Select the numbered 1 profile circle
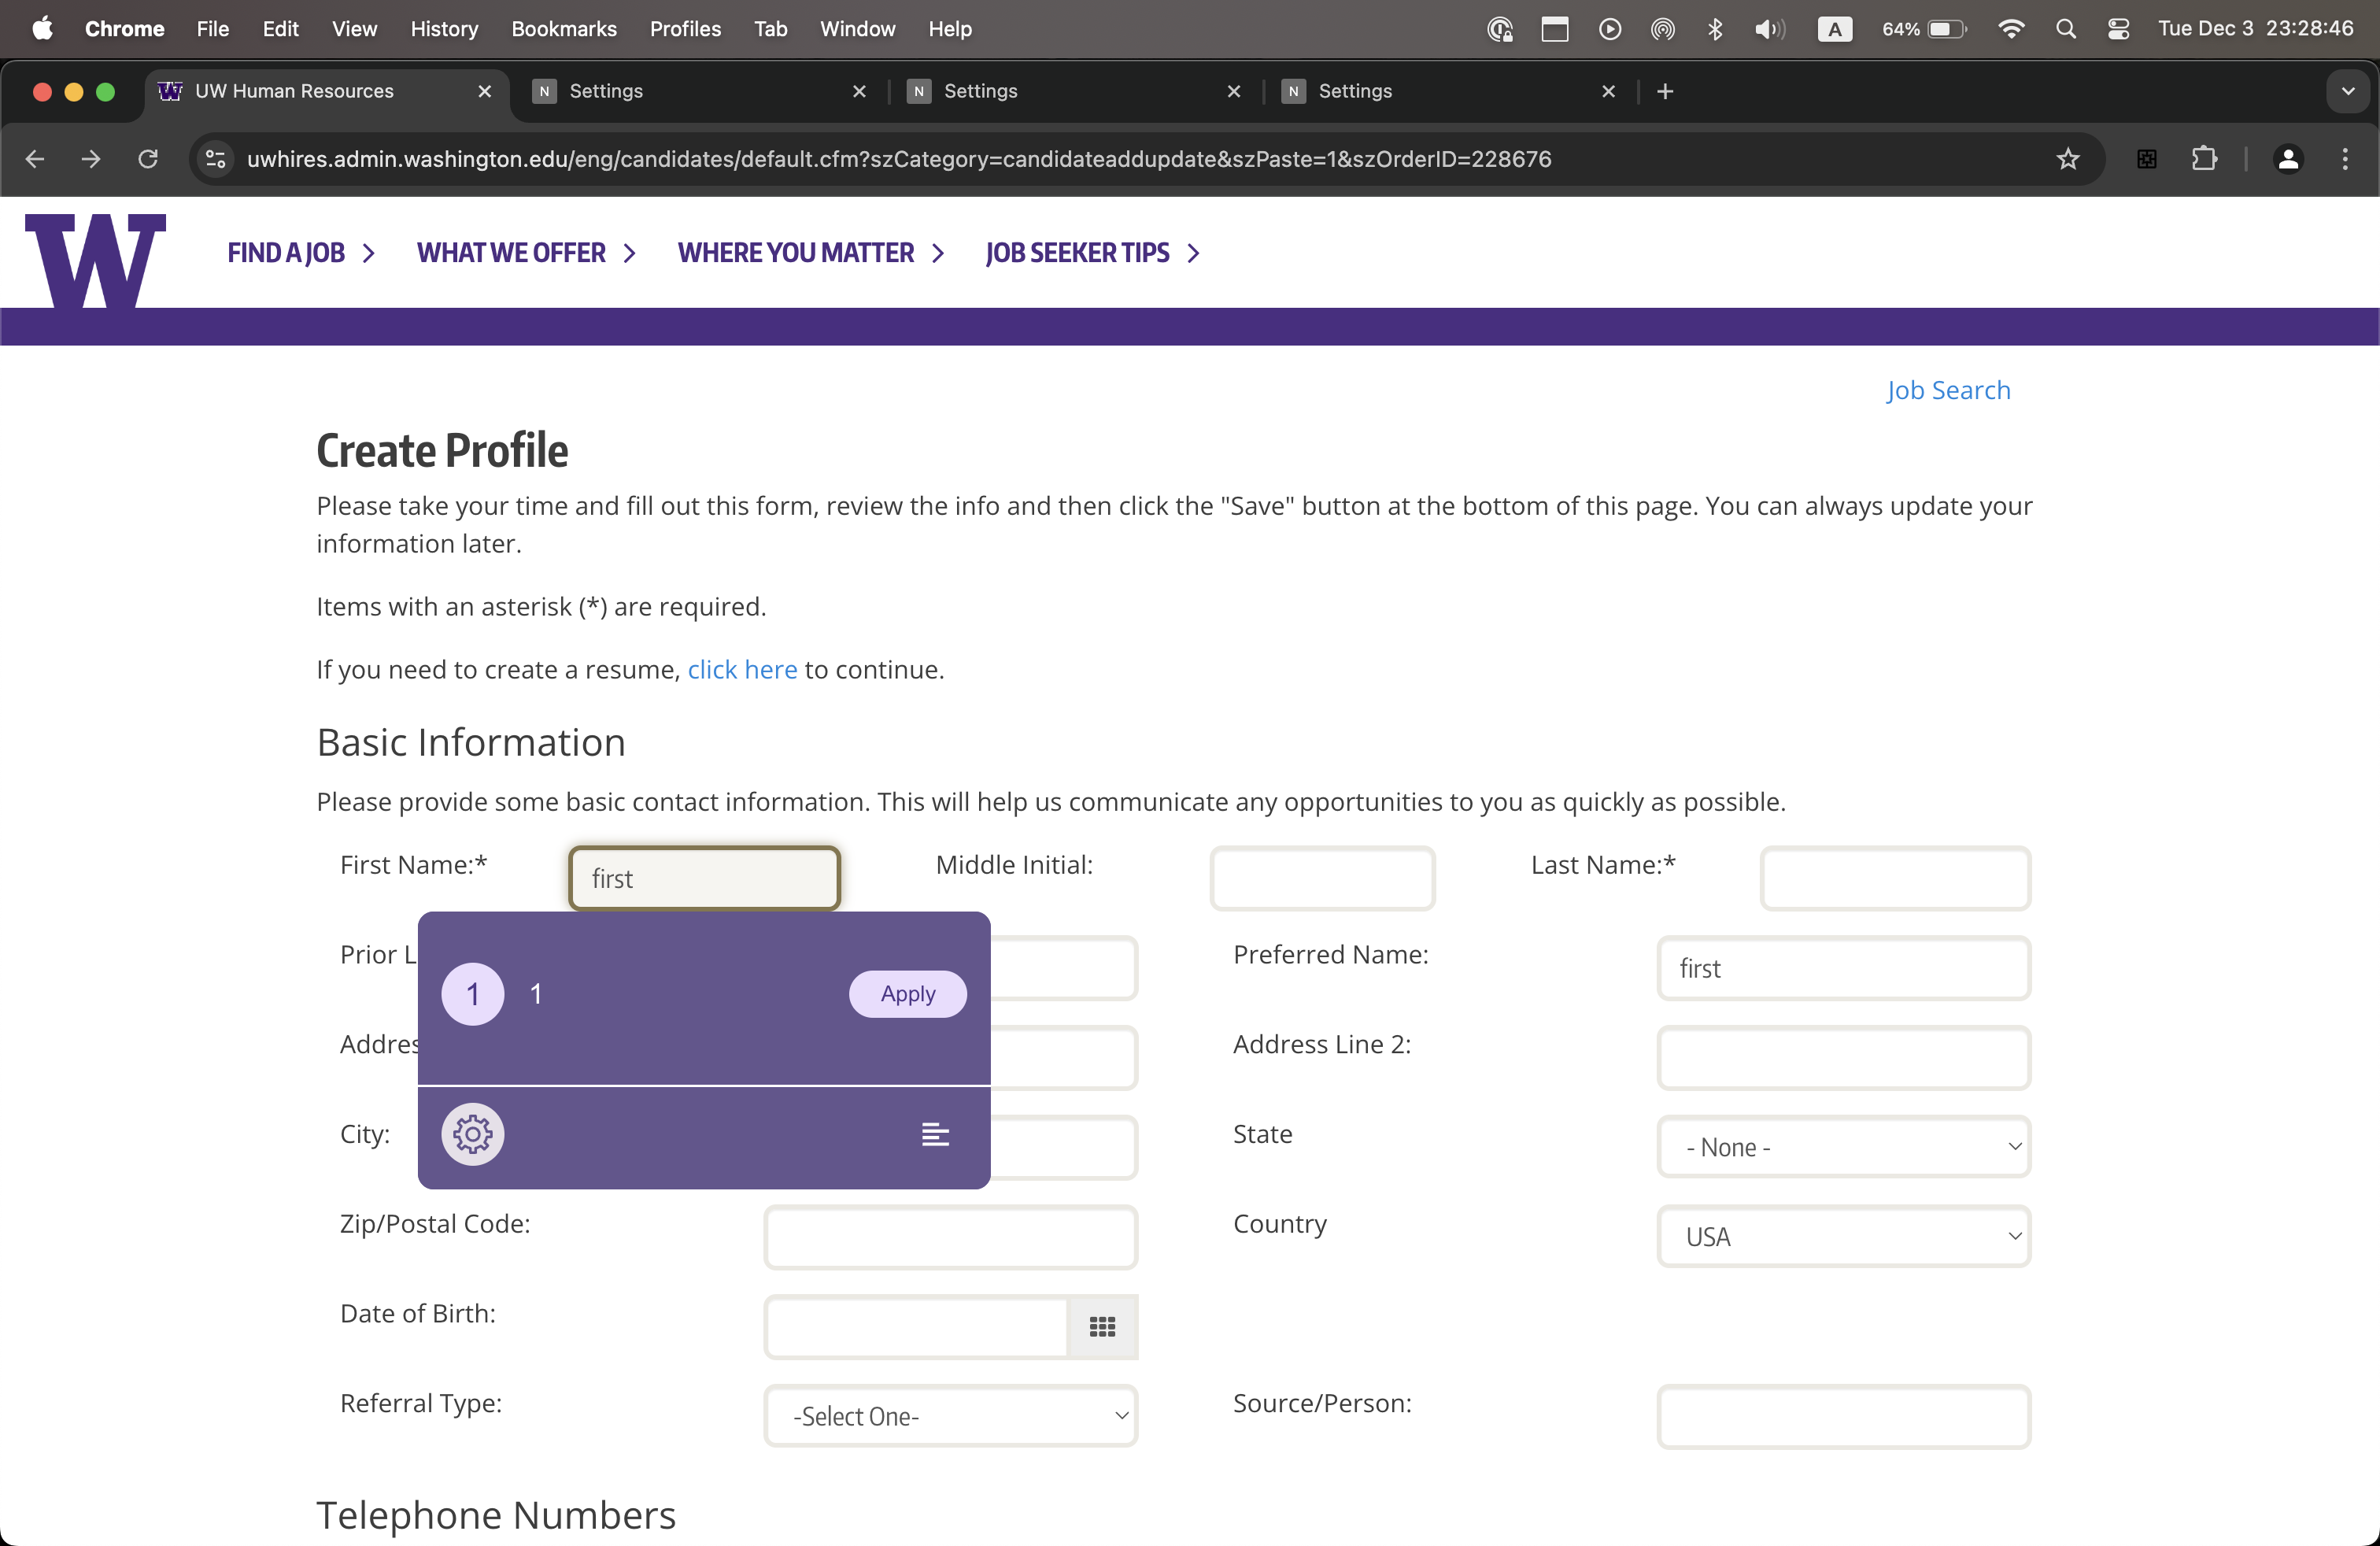This screenshot has height=1546, width=2380. pyautogui.click(x=472, y=994)
